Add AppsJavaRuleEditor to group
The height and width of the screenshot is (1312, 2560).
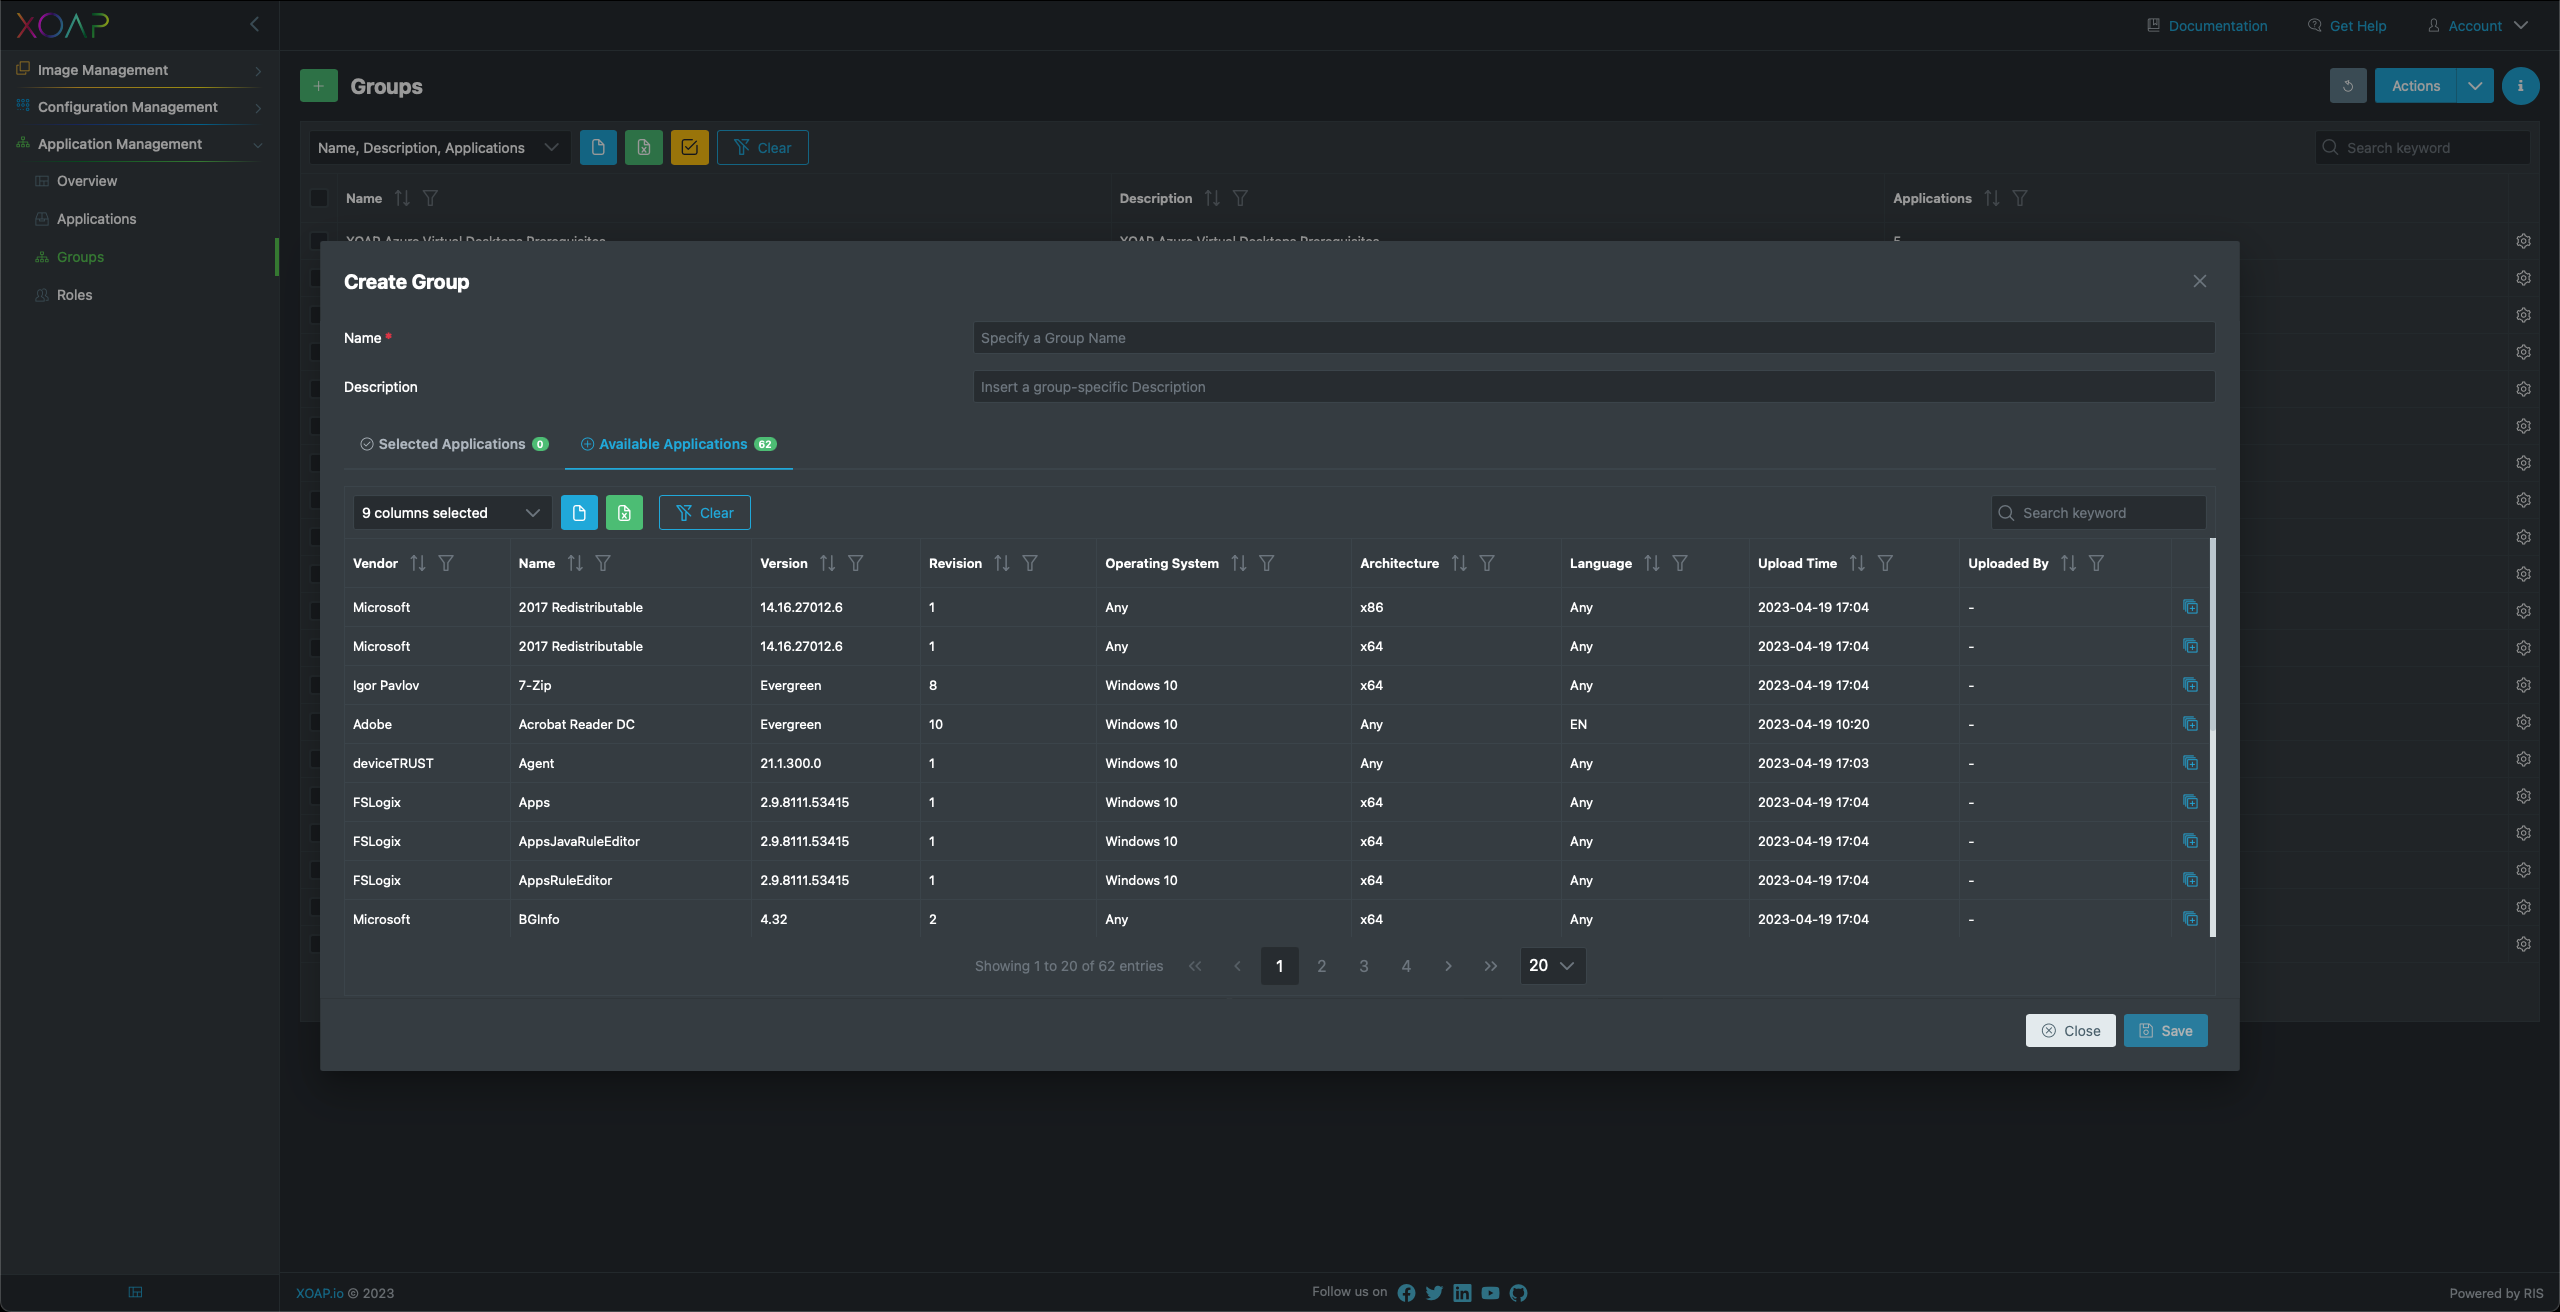click(x=2190, y=841)
